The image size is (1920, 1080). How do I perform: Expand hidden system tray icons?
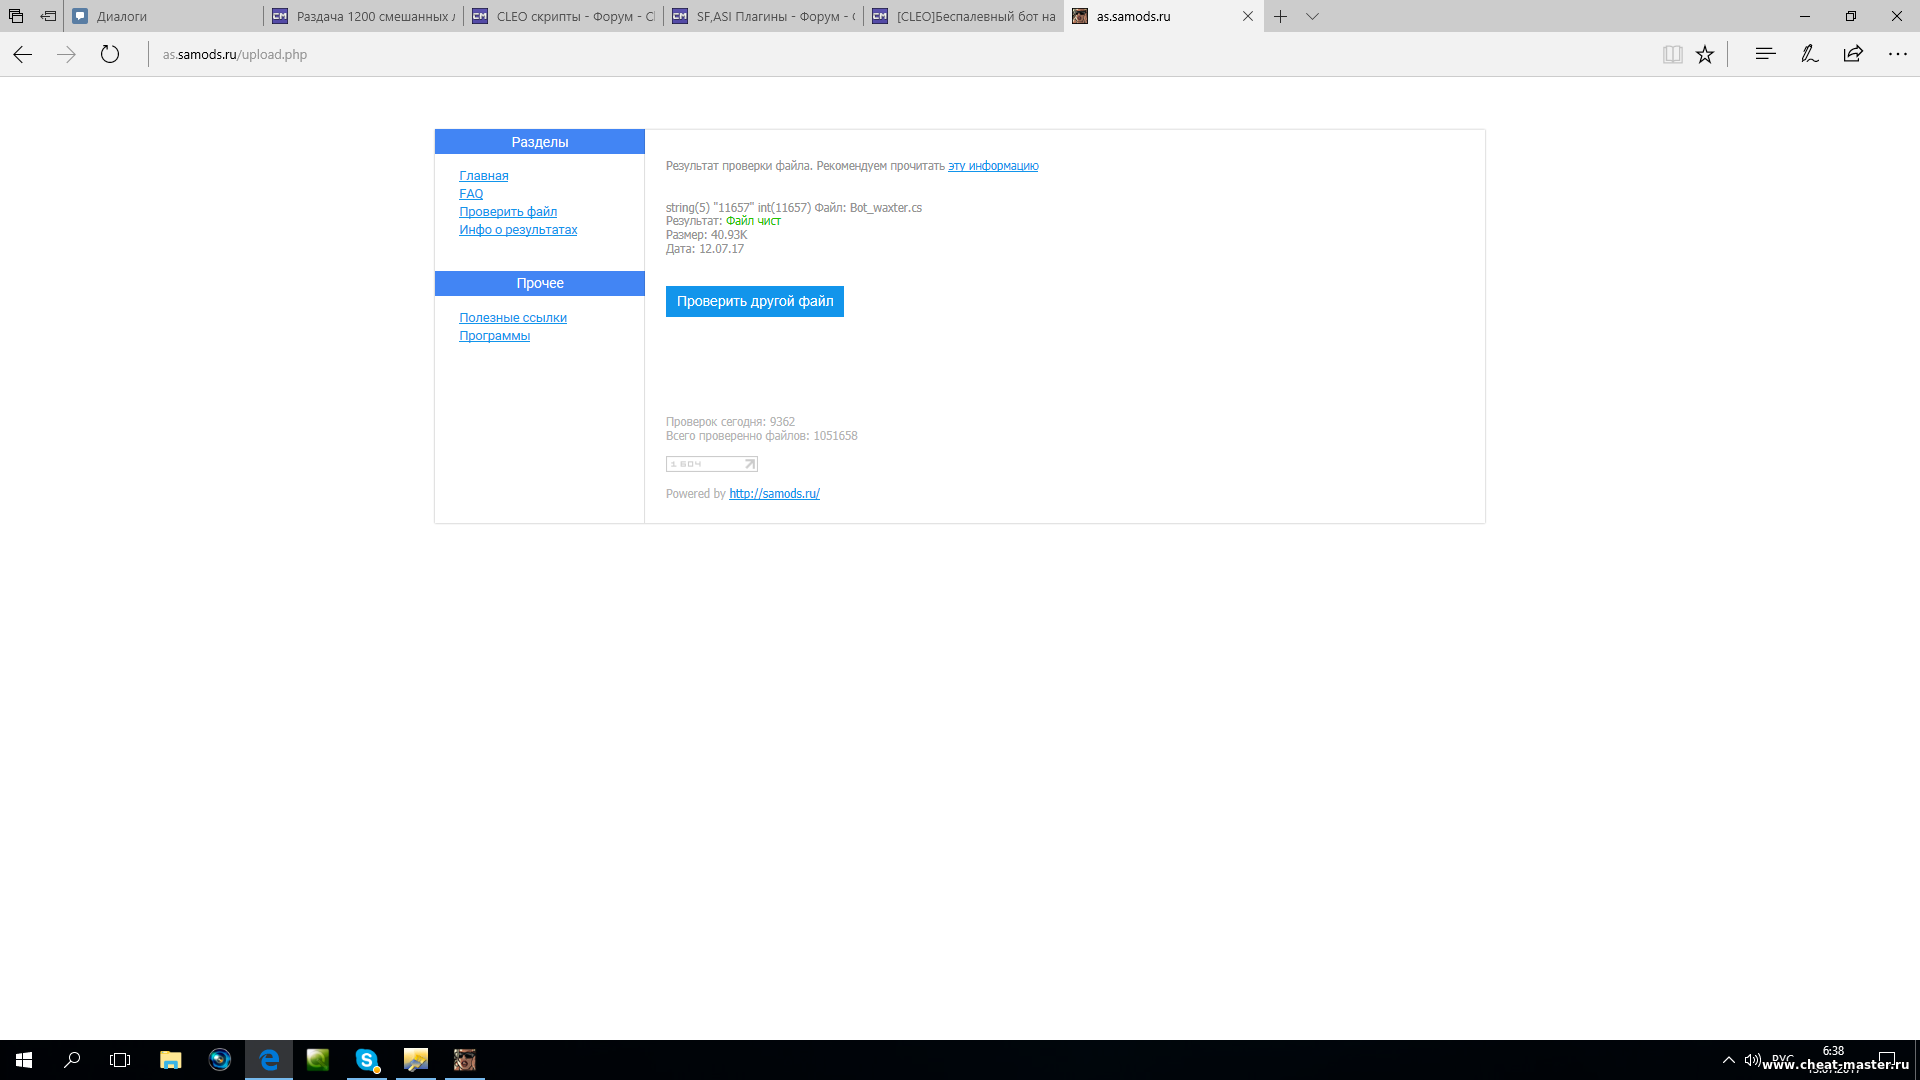tap(1728, 1060)
